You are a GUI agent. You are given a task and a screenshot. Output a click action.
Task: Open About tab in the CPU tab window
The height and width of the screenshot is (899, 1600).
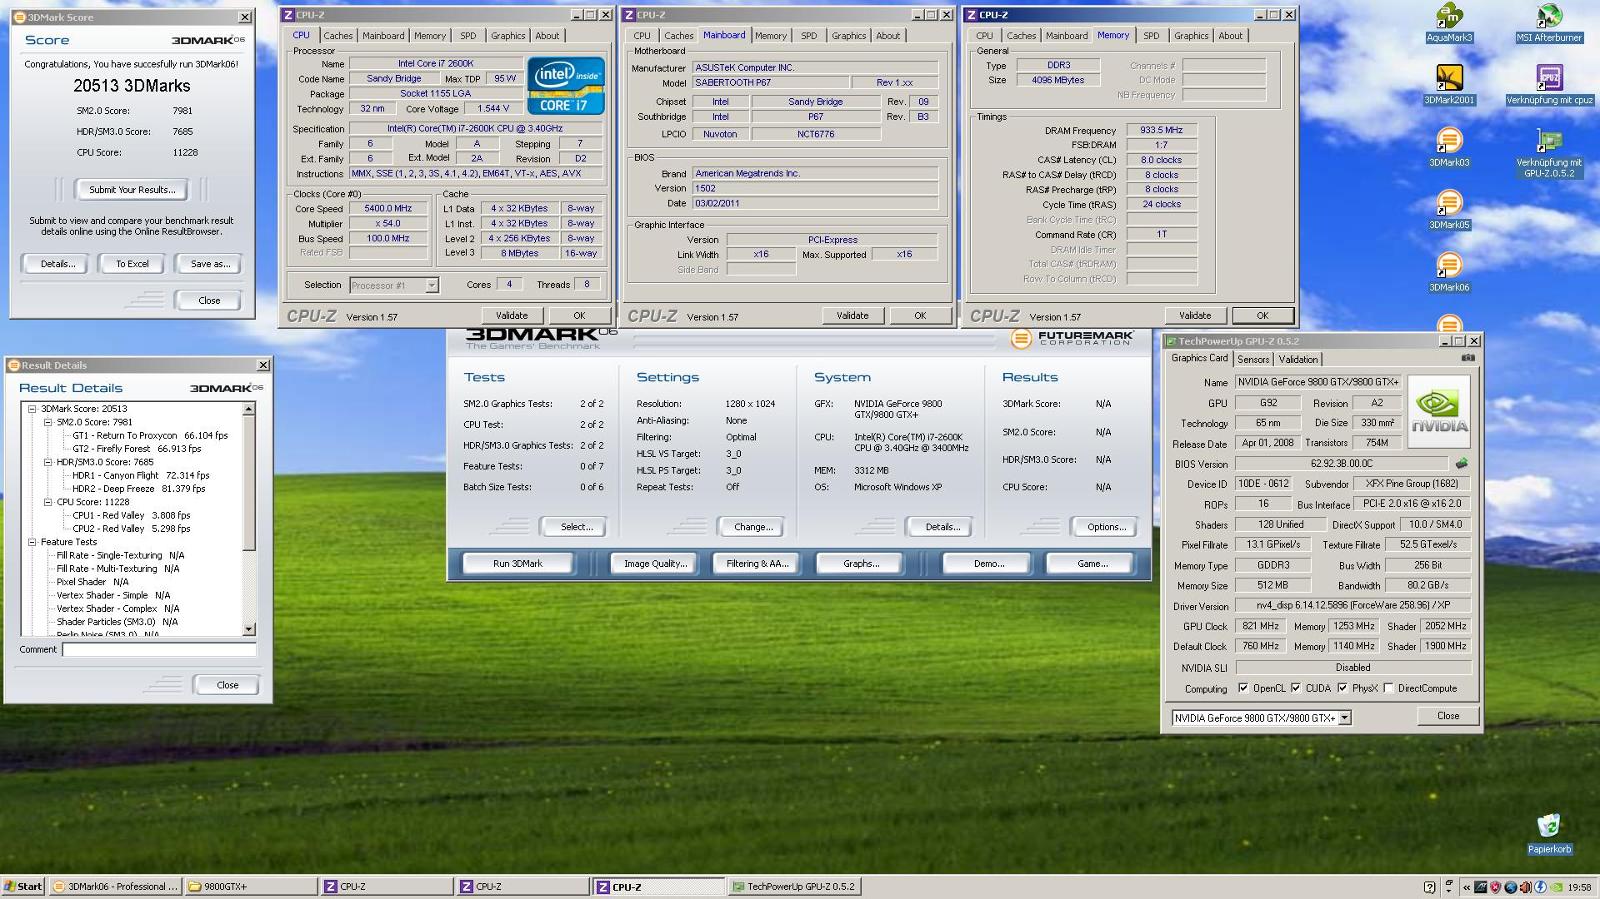coord(547,36)
